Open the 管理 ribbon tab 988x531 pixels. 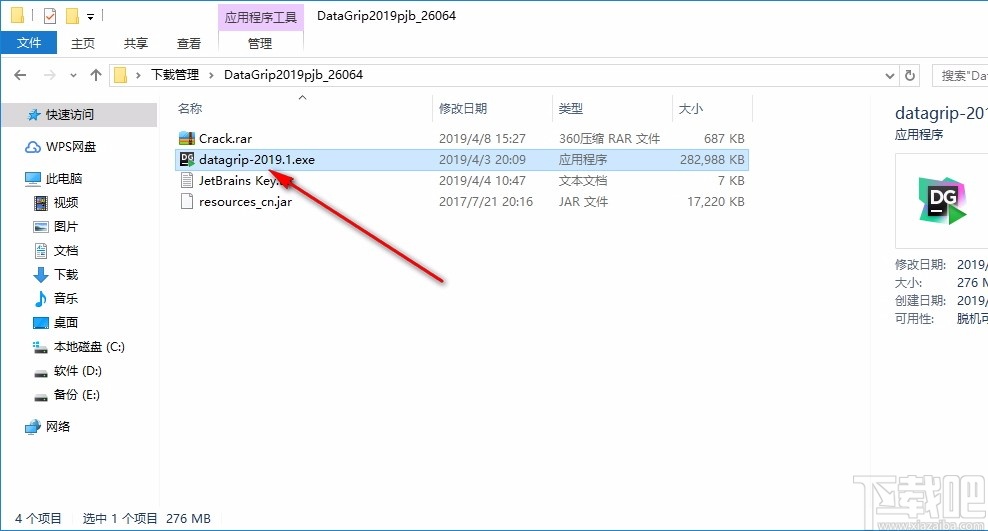tap(260, 43)
